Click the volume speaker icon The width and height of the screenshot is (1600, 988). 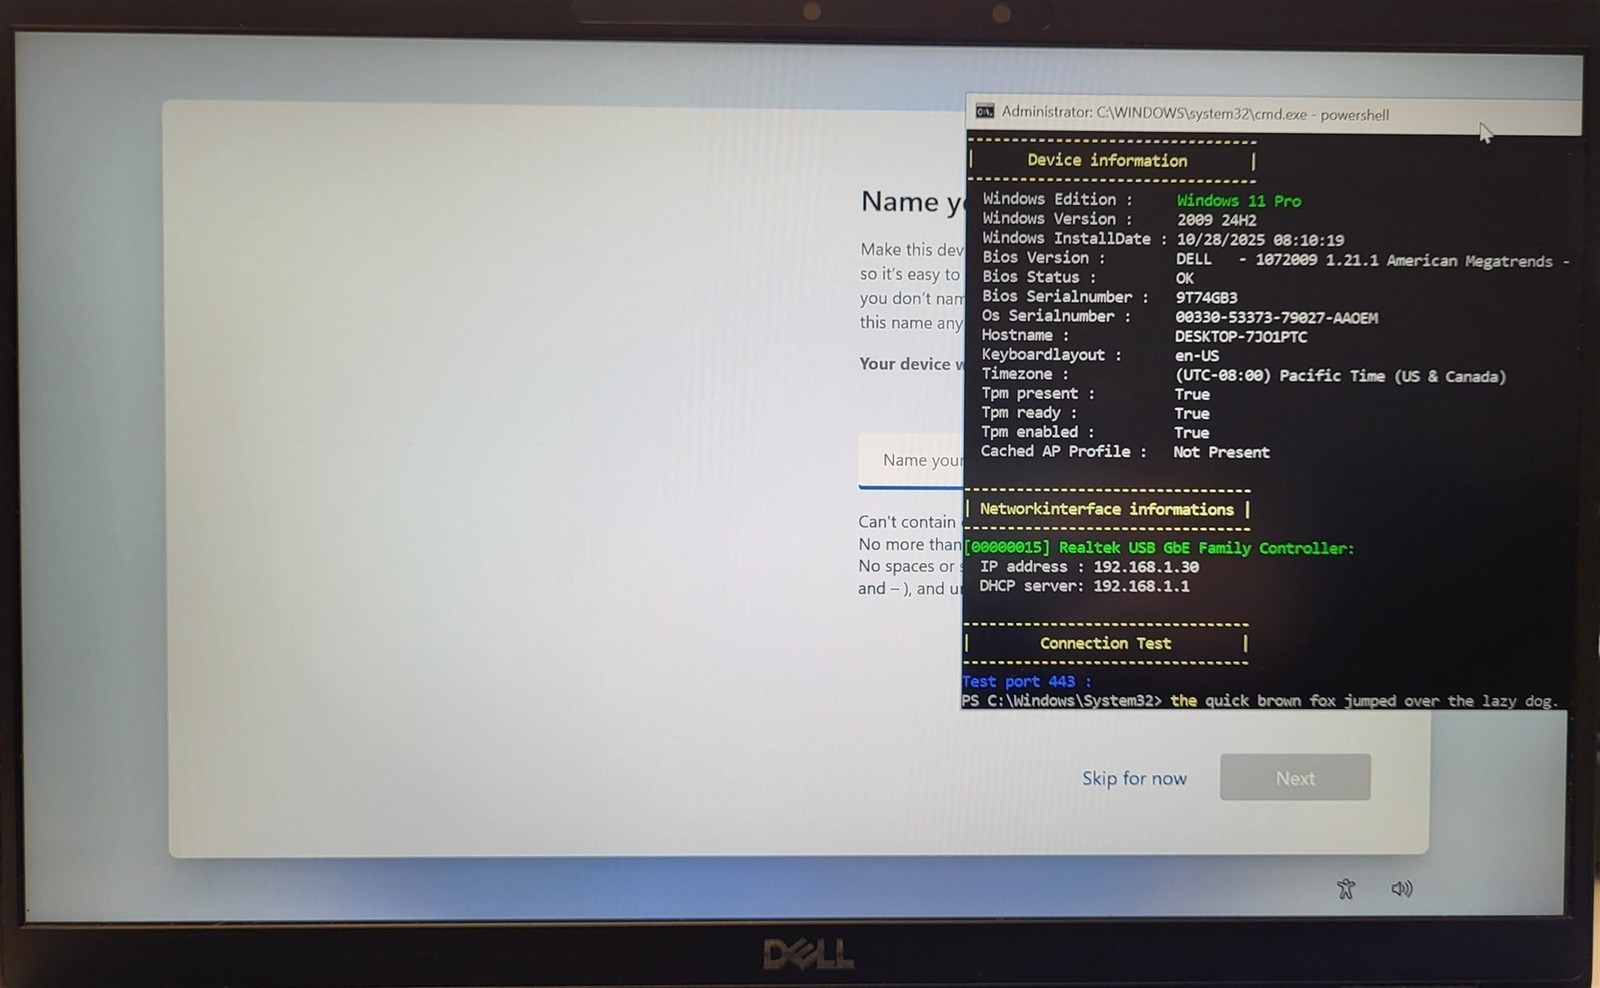1402,888
